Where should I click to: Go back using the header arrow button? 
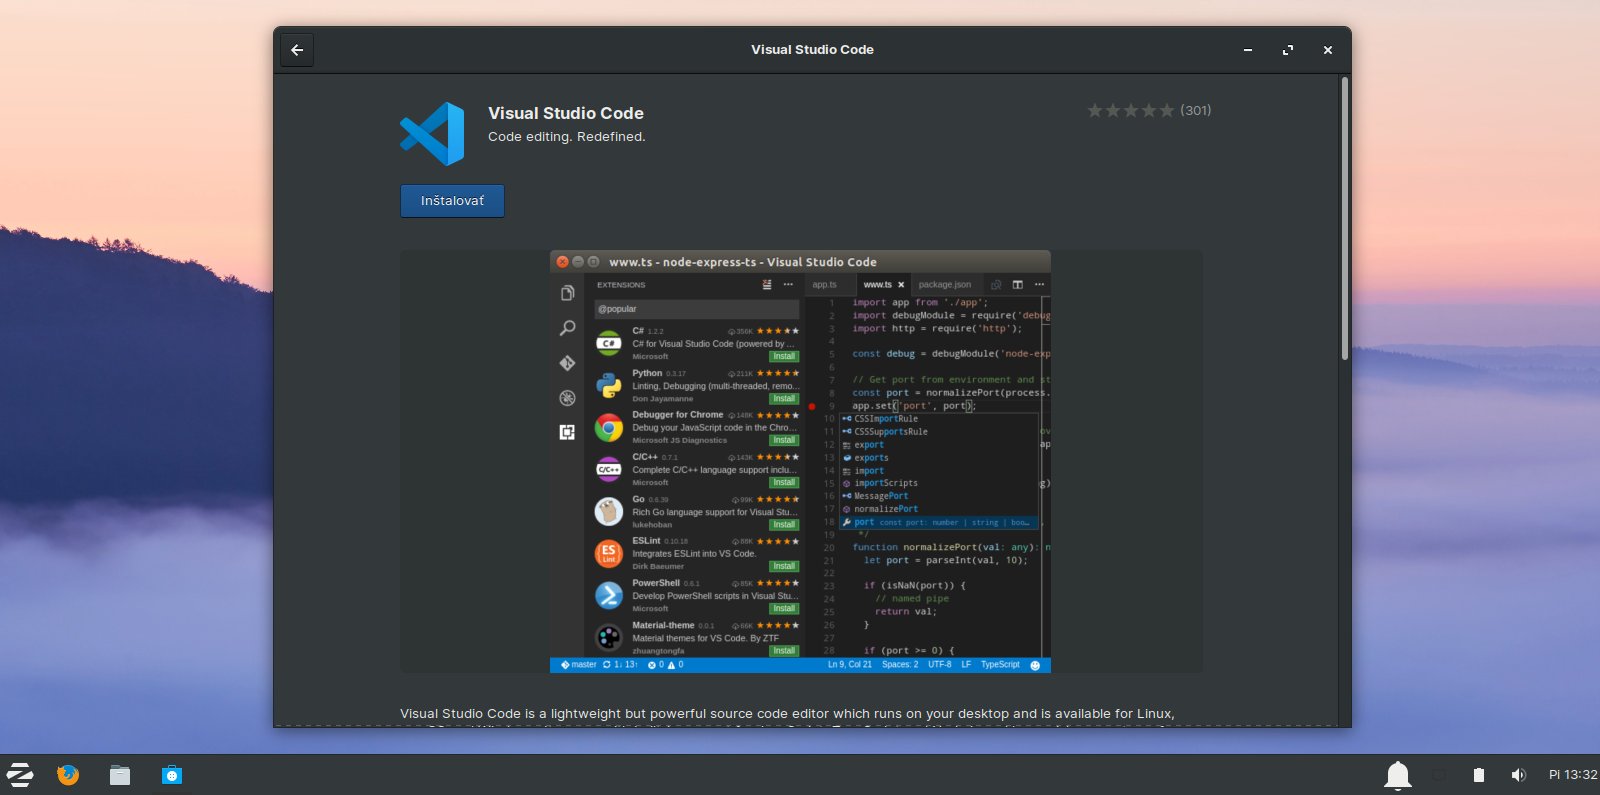[297, 50]
